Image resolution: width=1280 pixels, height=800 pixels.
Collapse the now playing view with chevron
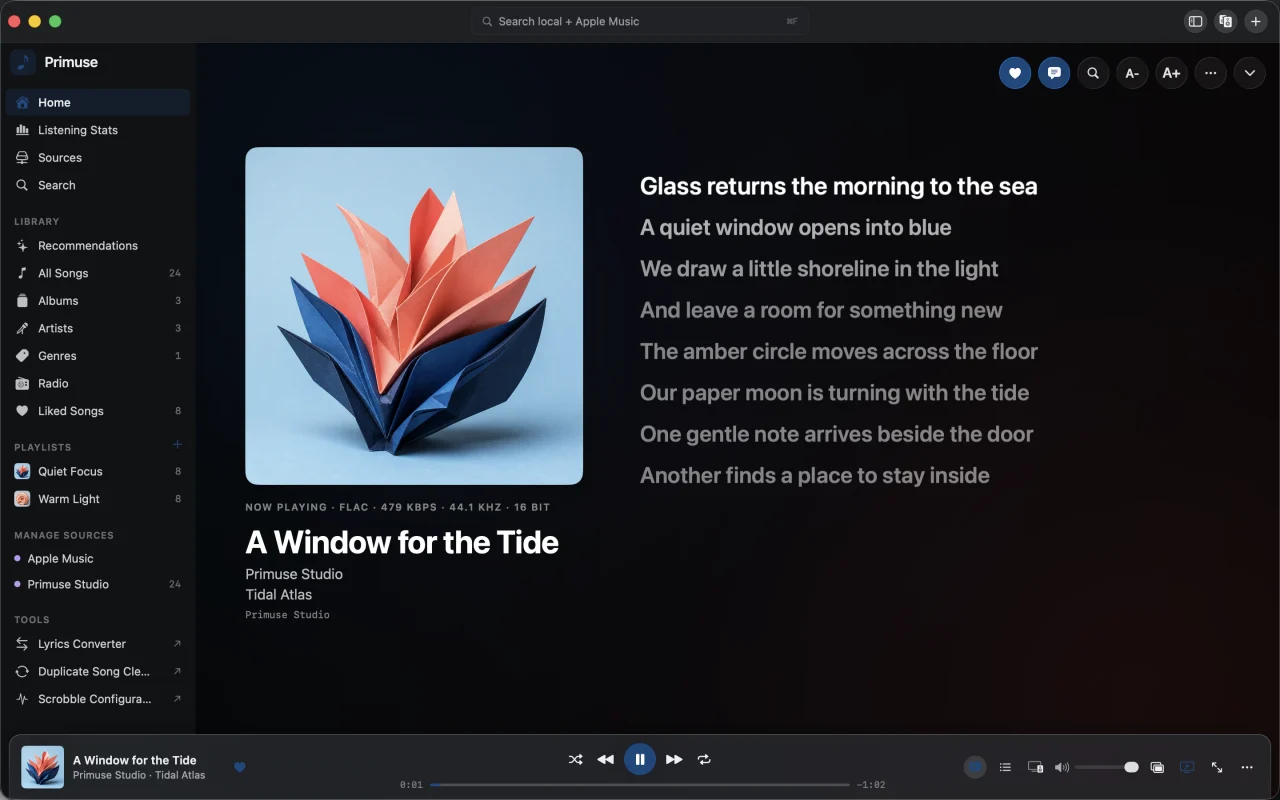pos(1250,73)
